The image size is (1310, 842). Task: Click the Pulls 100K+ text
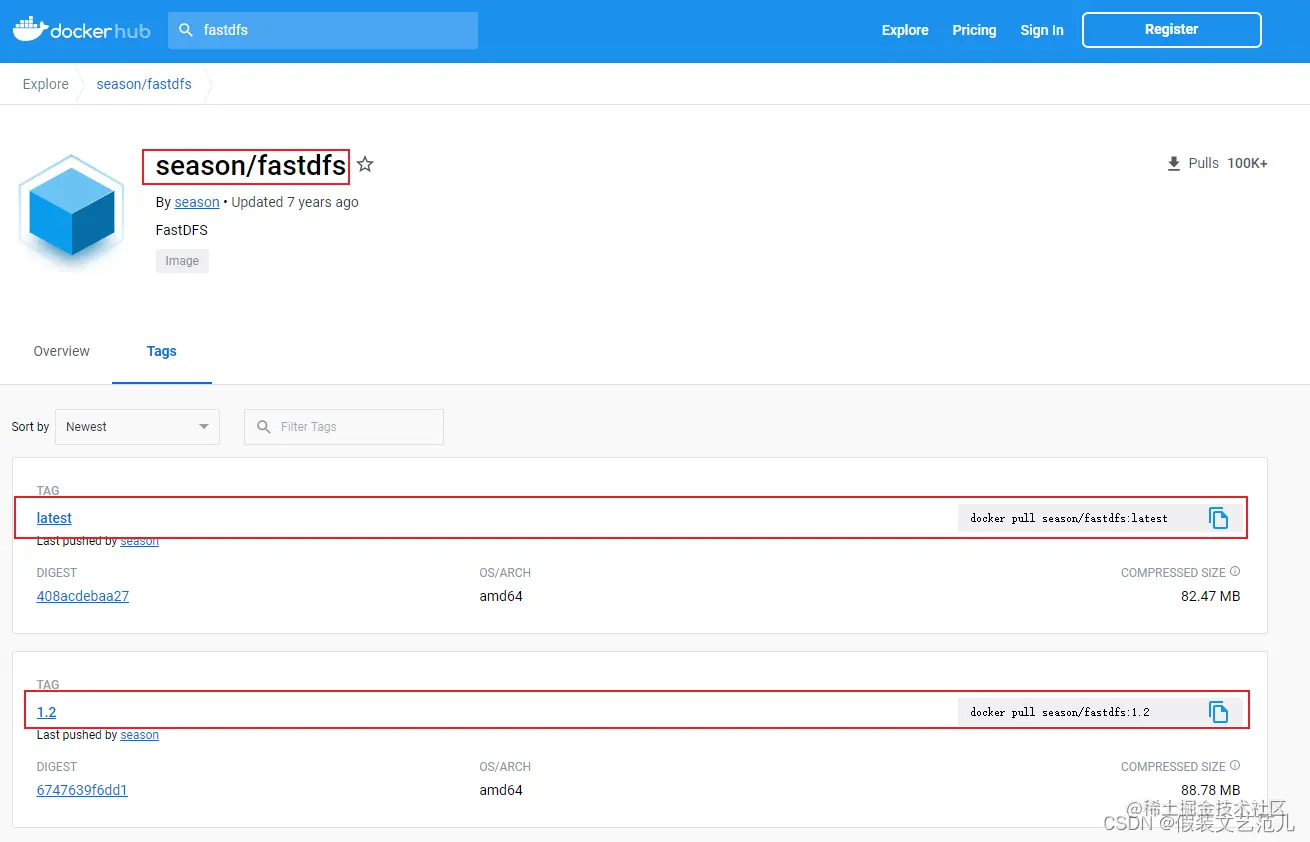(1228, 163)
